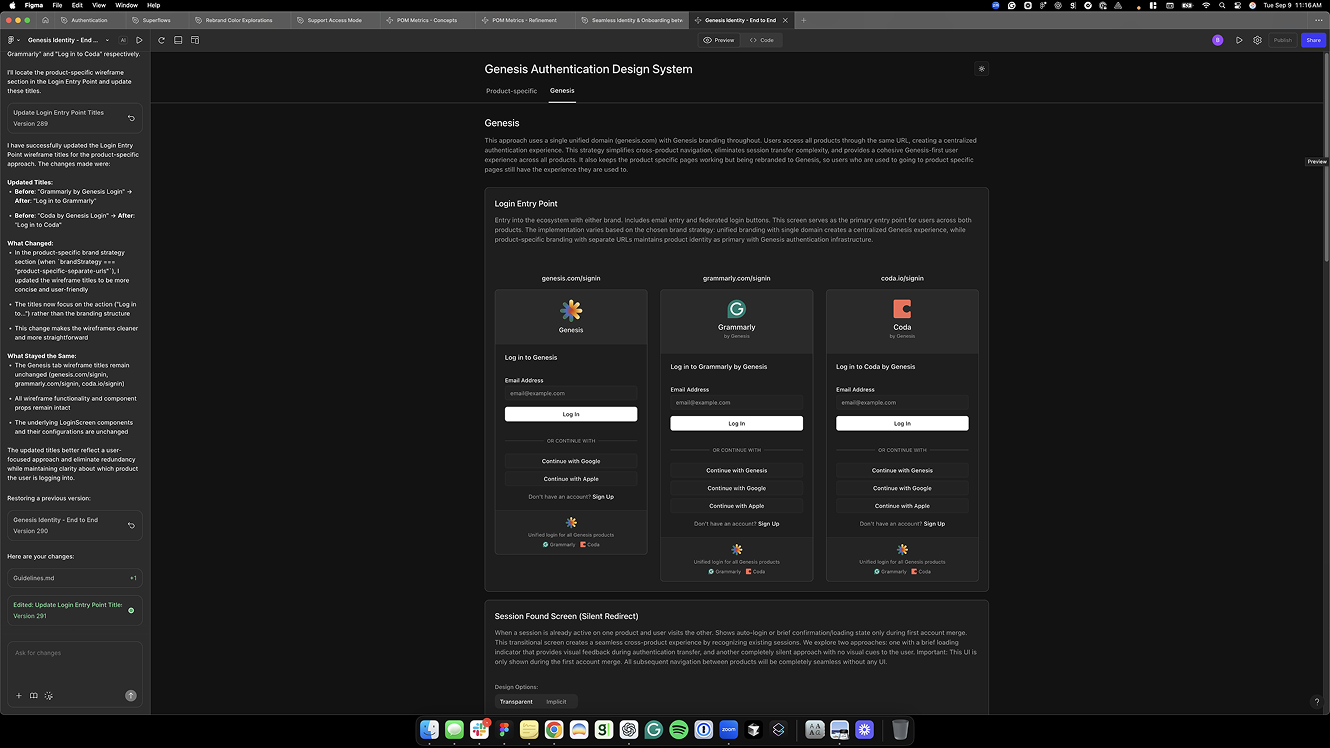The width and height of the screenshot is (1330, 748).
Task: Toggle the theme sun icon in preview
Action: [981, 69]
